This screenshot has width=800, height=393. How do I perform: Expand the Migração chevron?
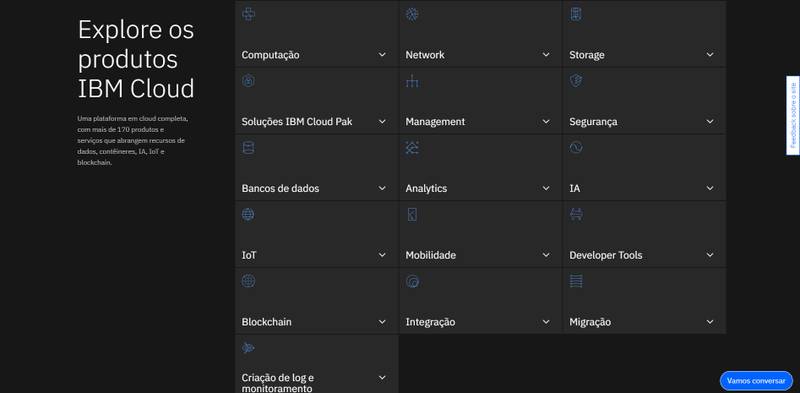coord(710,322)
